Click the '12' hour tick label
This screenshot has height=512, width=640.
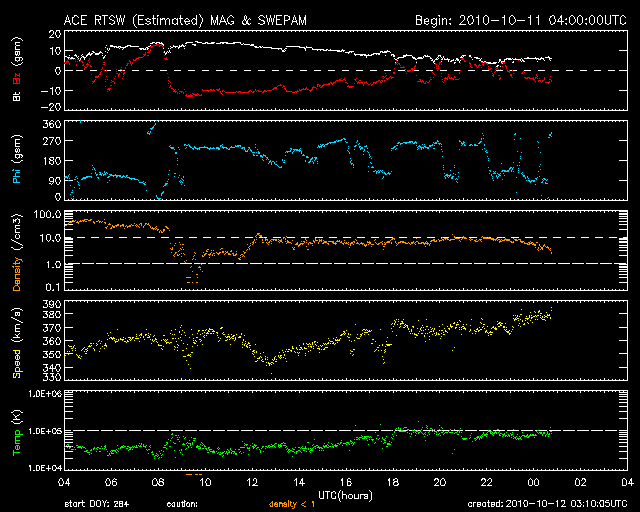[252, 482]
